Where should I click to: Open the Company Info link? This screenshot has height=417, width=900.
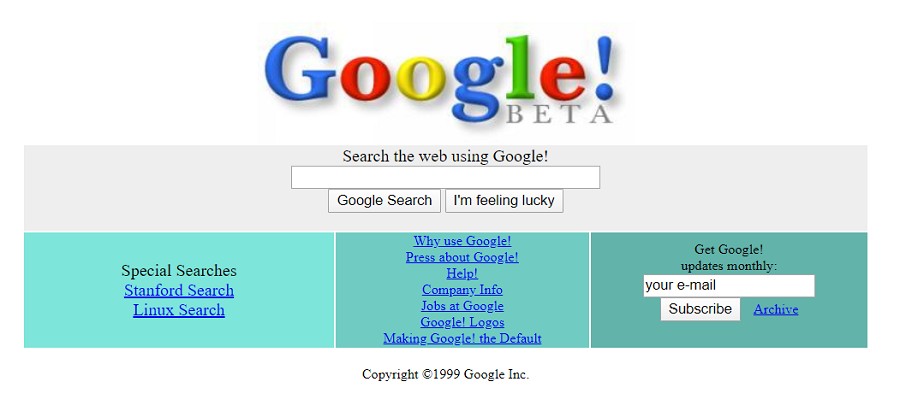[463, 290]
